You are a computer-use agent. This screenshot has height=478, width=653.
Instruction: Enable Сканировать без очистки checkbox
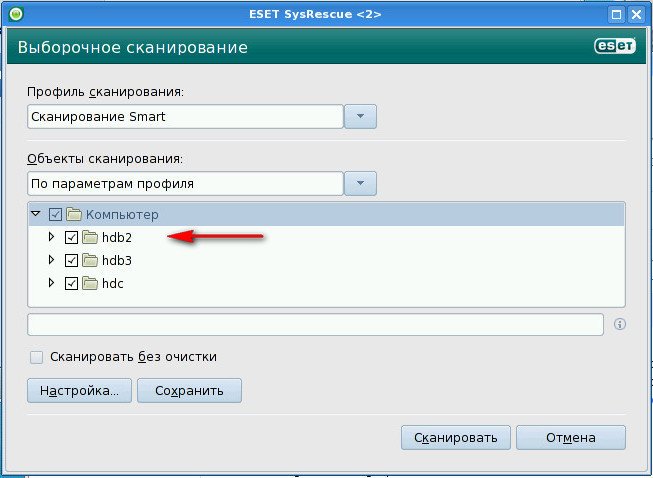point(37,357)
